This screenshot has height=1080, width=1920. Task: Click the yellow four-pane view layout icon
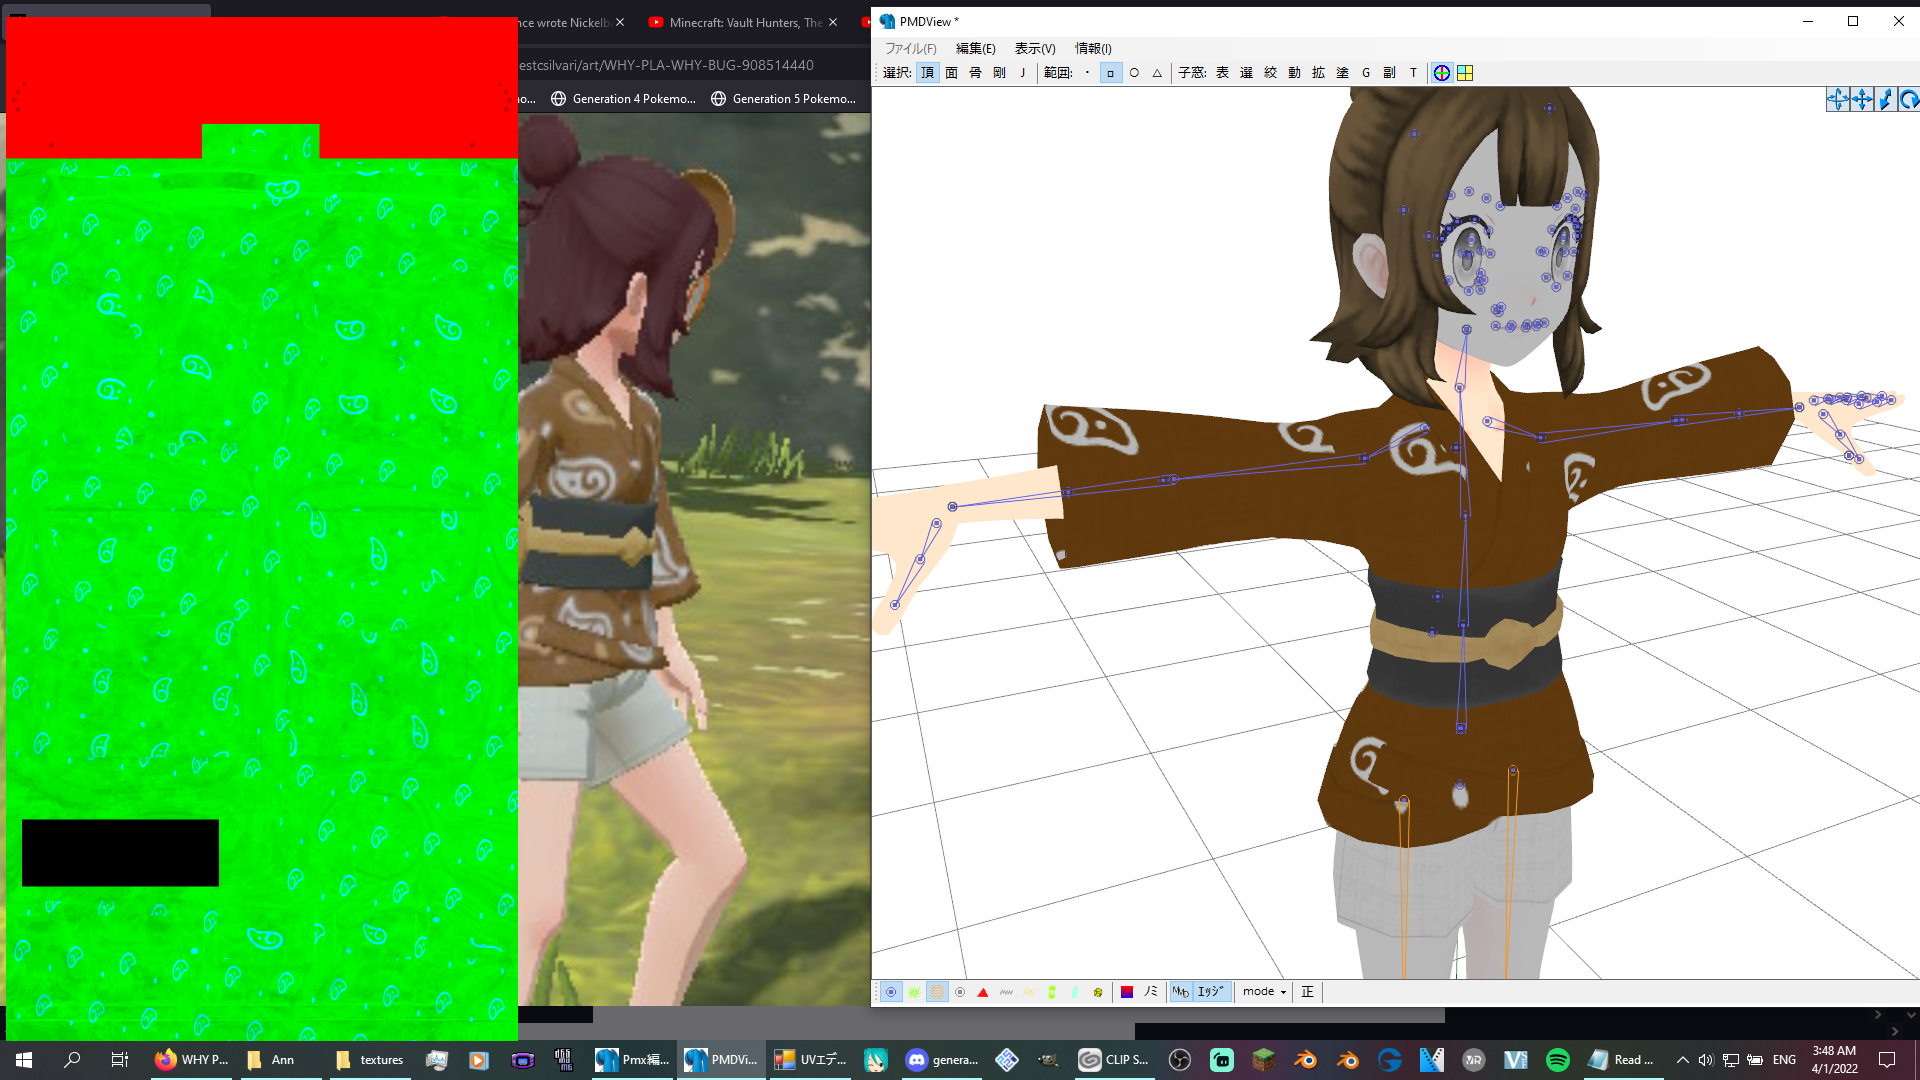pos(1465,73)
